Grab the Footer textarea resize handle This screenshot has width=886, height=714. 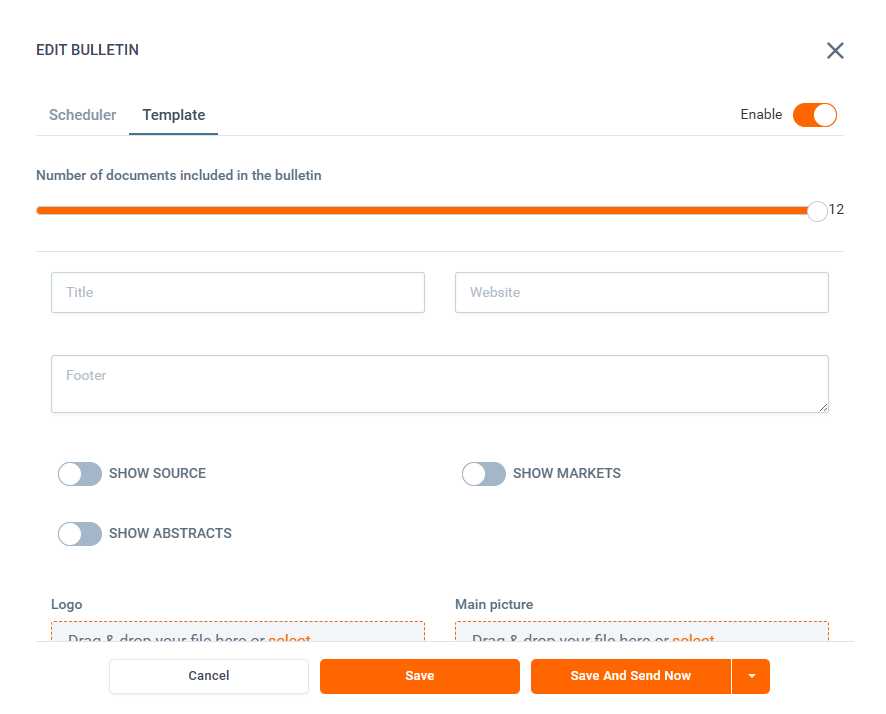coord(823,407)
